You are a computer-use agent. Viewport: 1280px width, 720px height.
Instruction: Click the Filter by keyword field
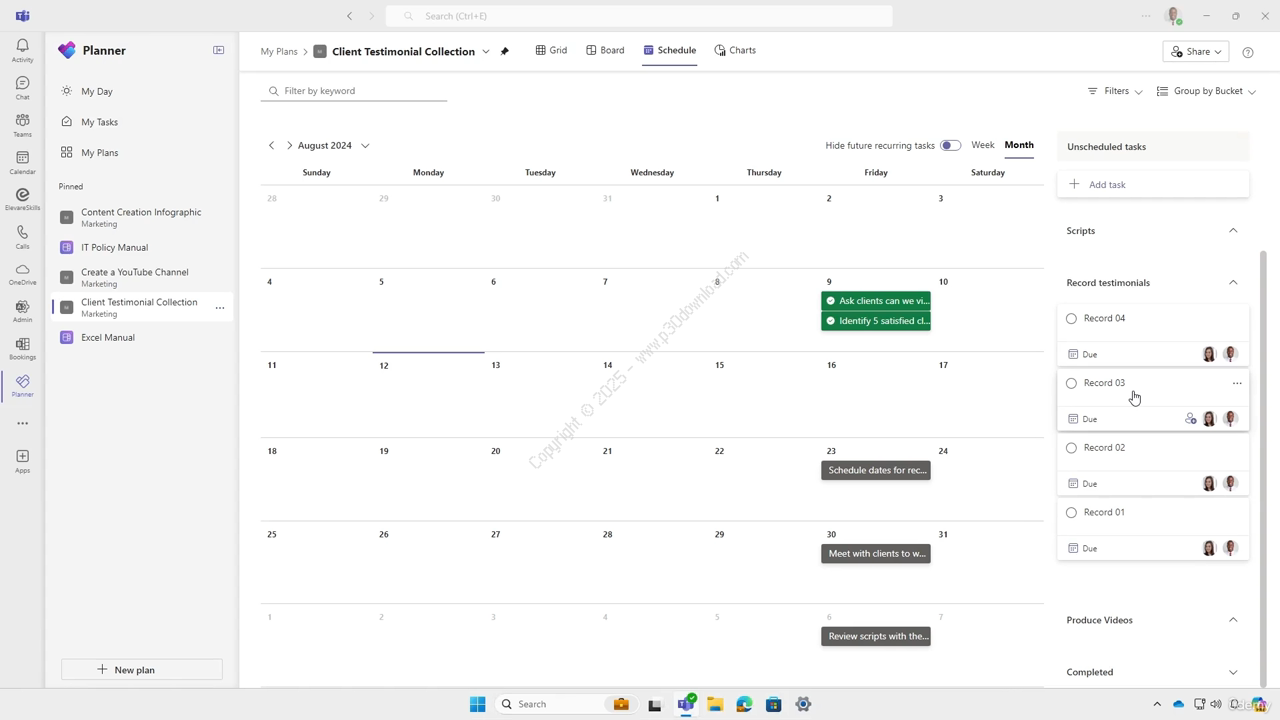pos(360,91)
